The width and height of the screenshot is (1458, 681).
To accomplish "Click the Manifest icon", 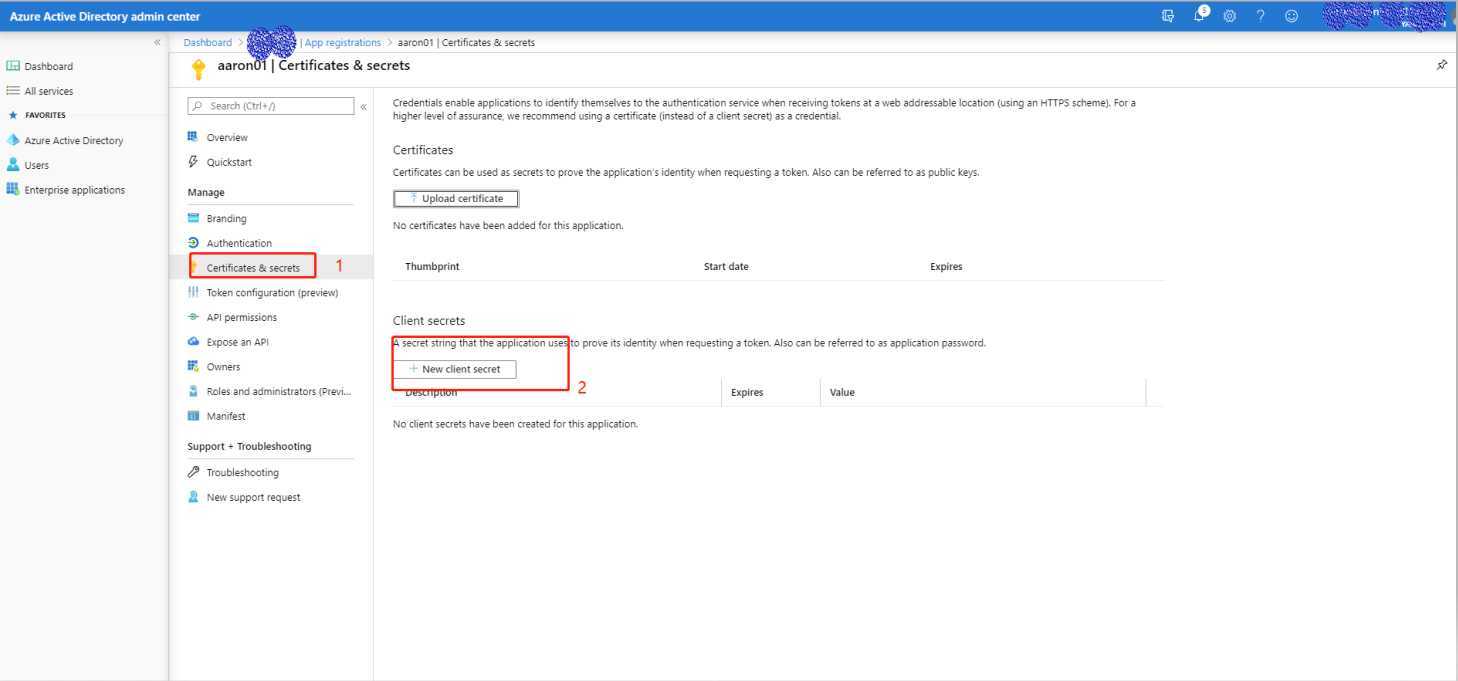I will pos(193,416).
